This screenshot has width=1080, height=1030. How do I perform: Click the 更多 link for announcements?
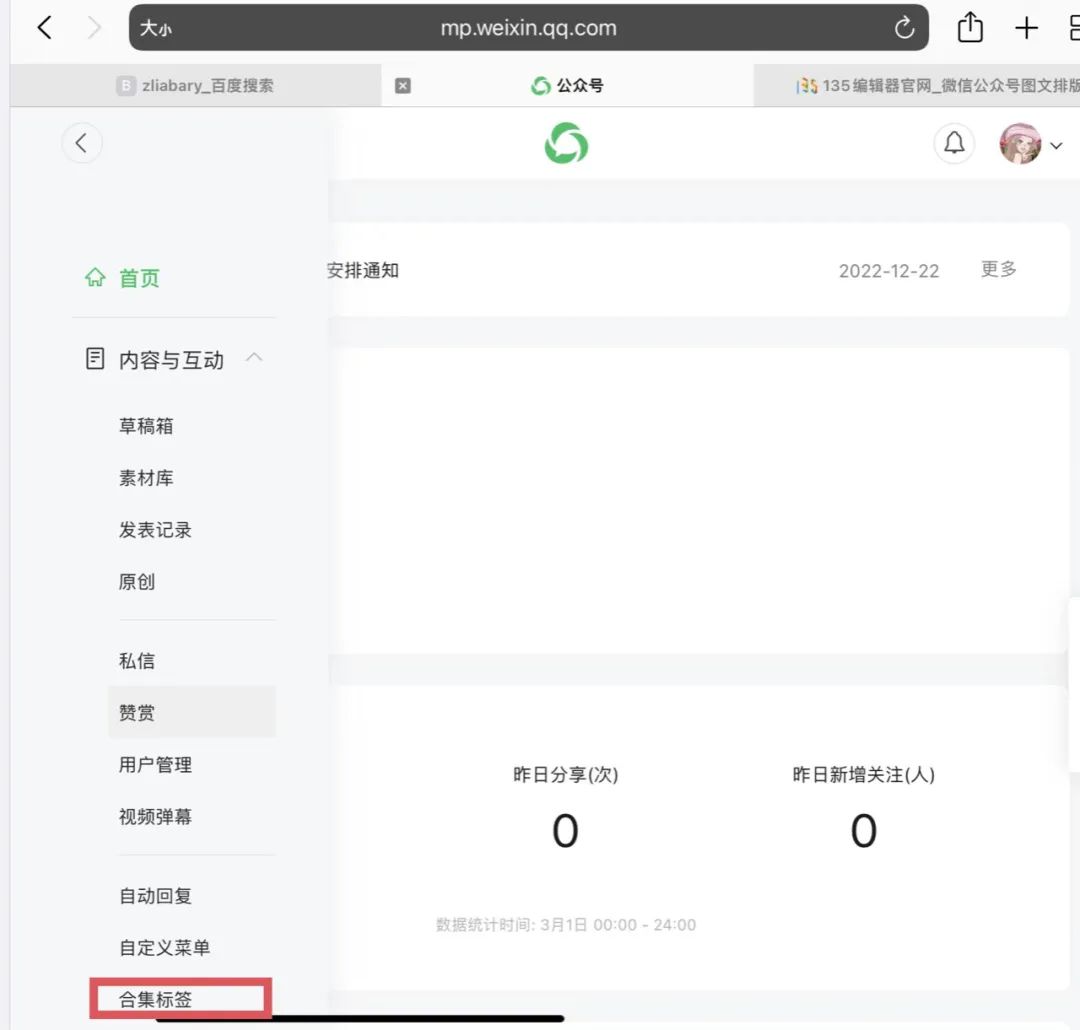[999, 269]
